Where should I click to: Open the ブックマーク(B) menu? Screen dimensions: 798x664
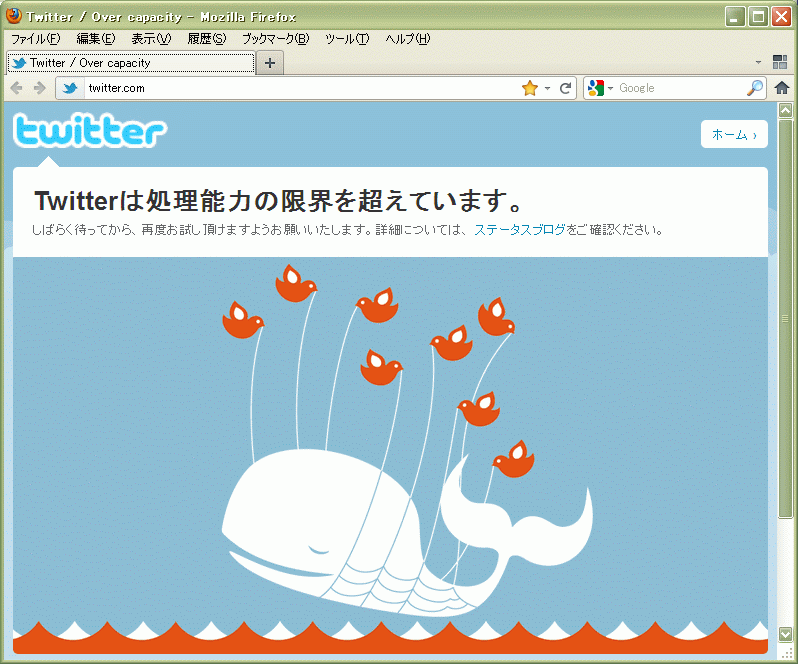(275, 39)
